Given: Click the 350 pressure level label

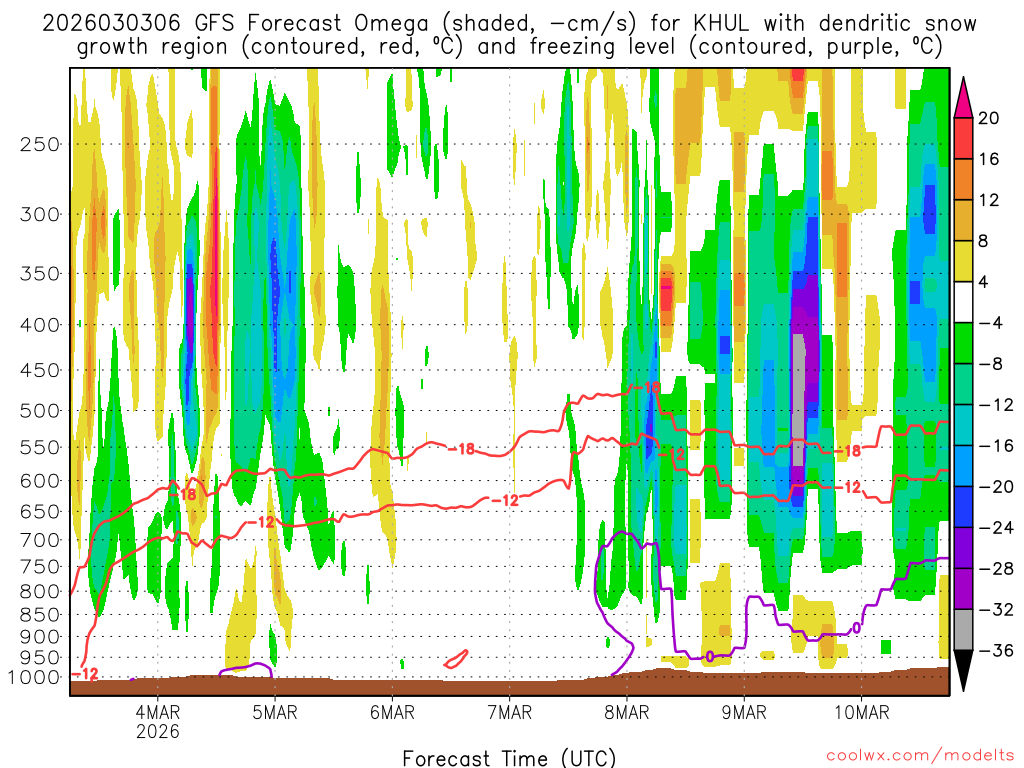Looking at the screenshot, I should click(x=40, y=274).
